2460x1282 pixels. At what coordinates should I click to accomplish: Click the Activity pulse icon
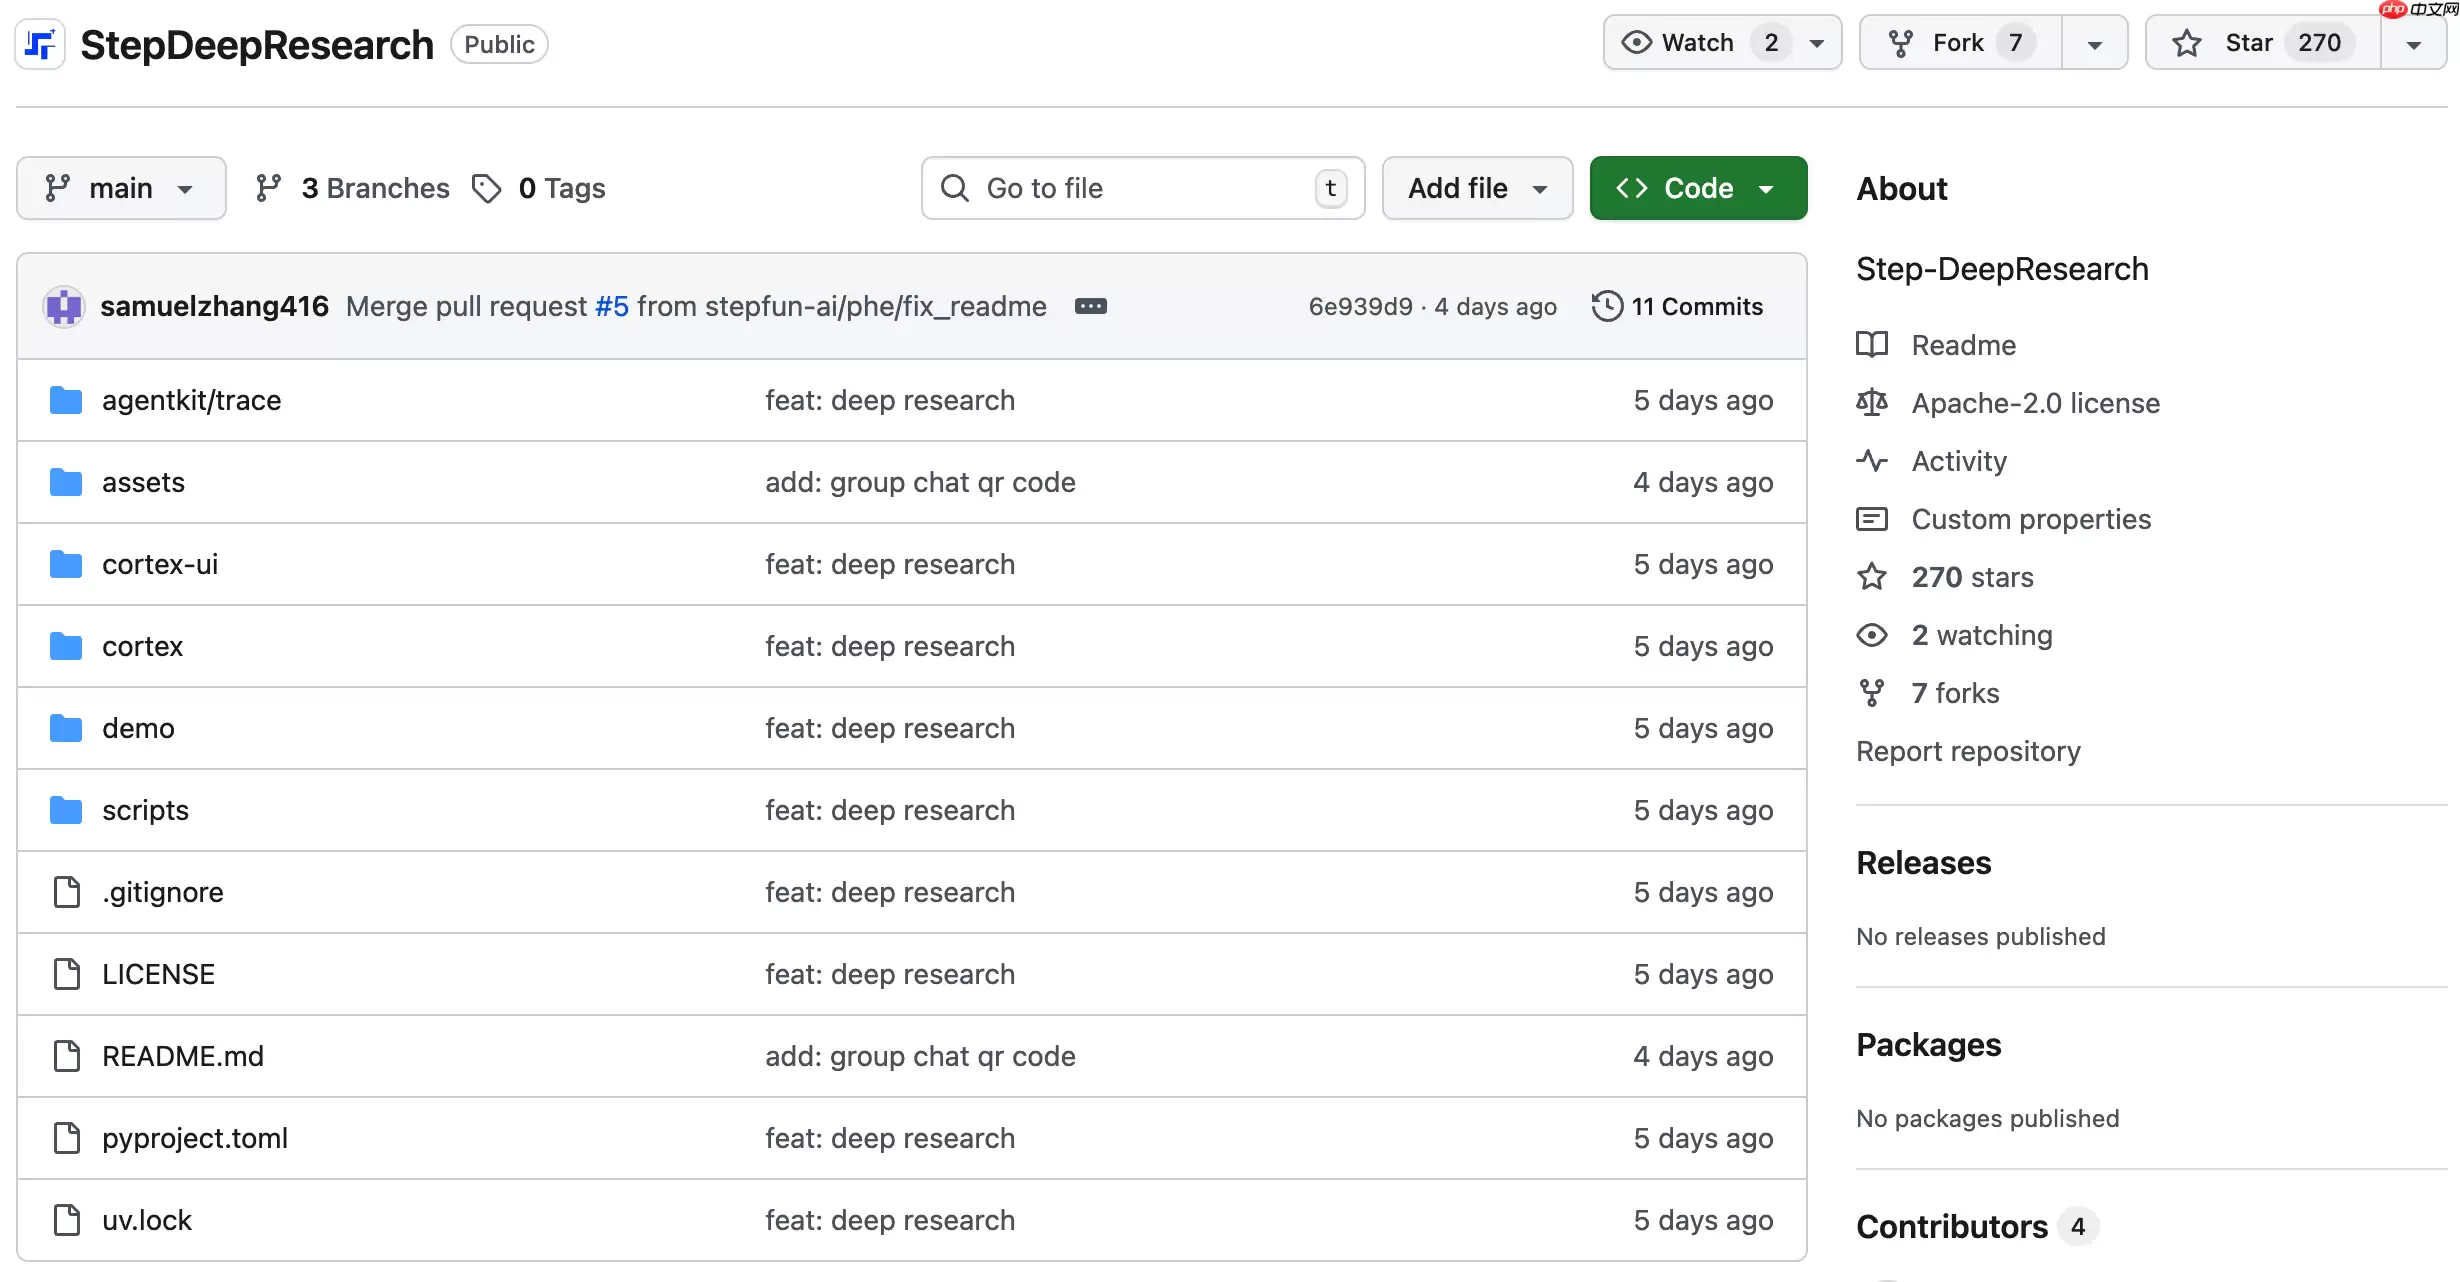(x=1871, y=461)
